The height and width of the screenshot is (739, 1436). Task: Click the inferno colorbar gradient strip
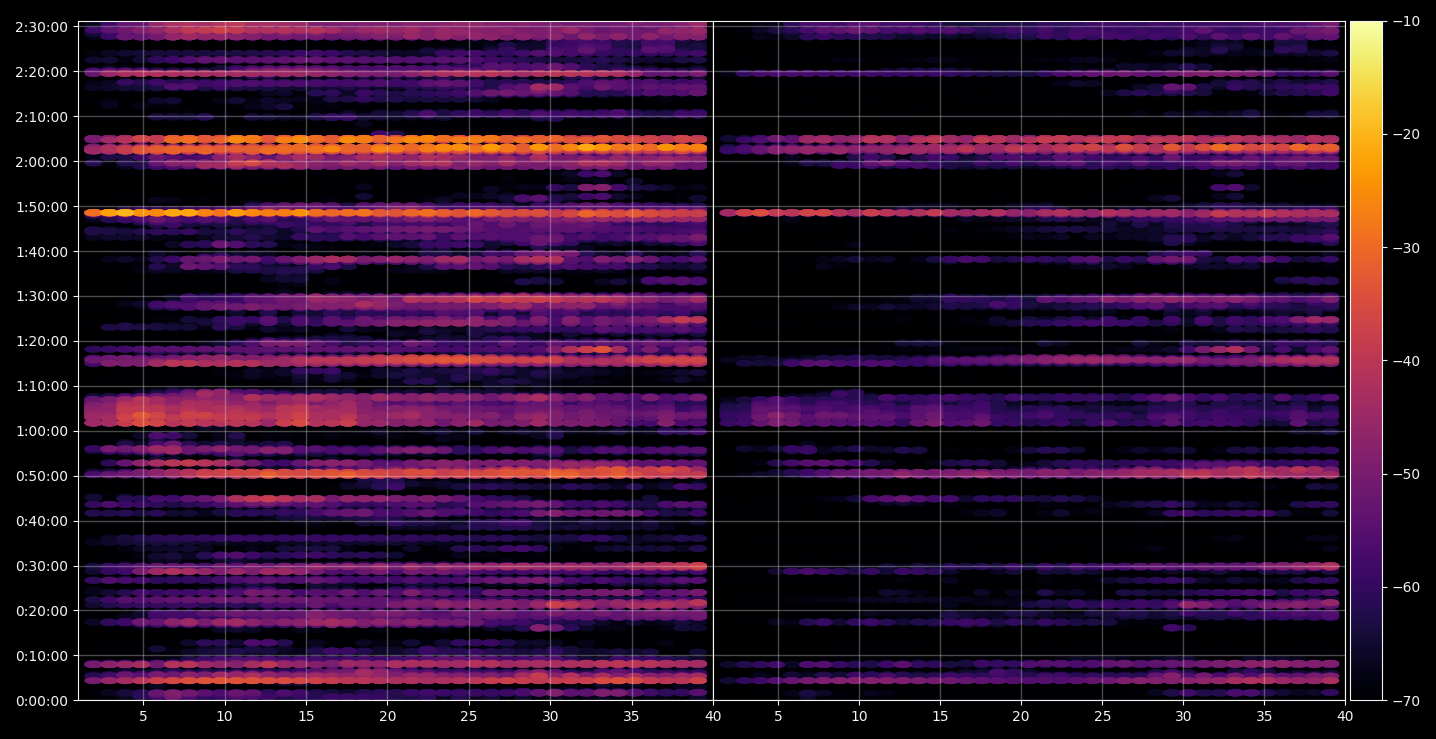[x=1366, y=361]
